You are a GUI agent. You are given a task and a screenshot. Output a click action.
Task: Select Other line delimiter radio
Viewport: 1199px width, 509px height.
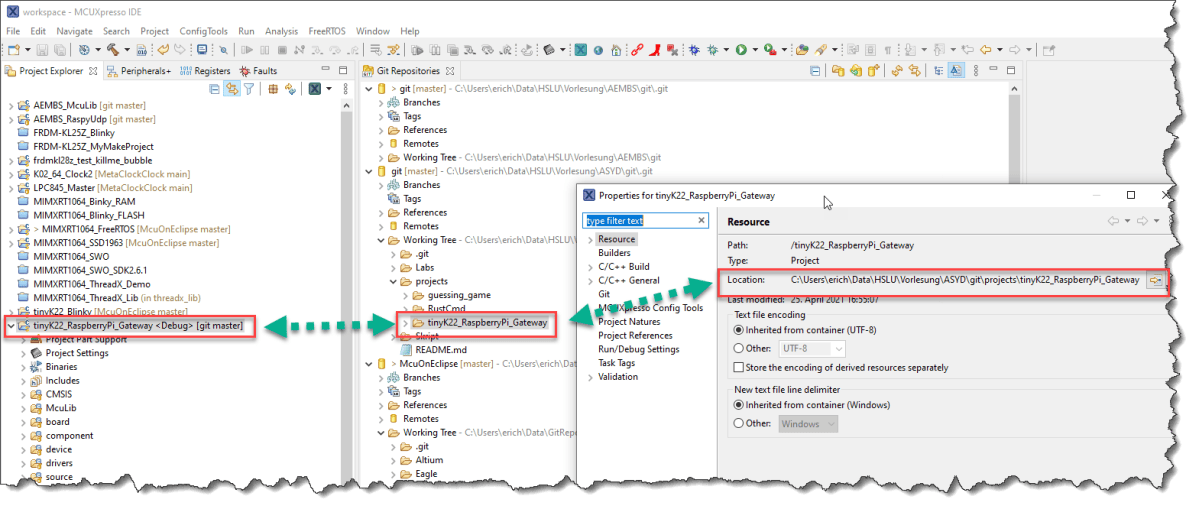(738, 423)
